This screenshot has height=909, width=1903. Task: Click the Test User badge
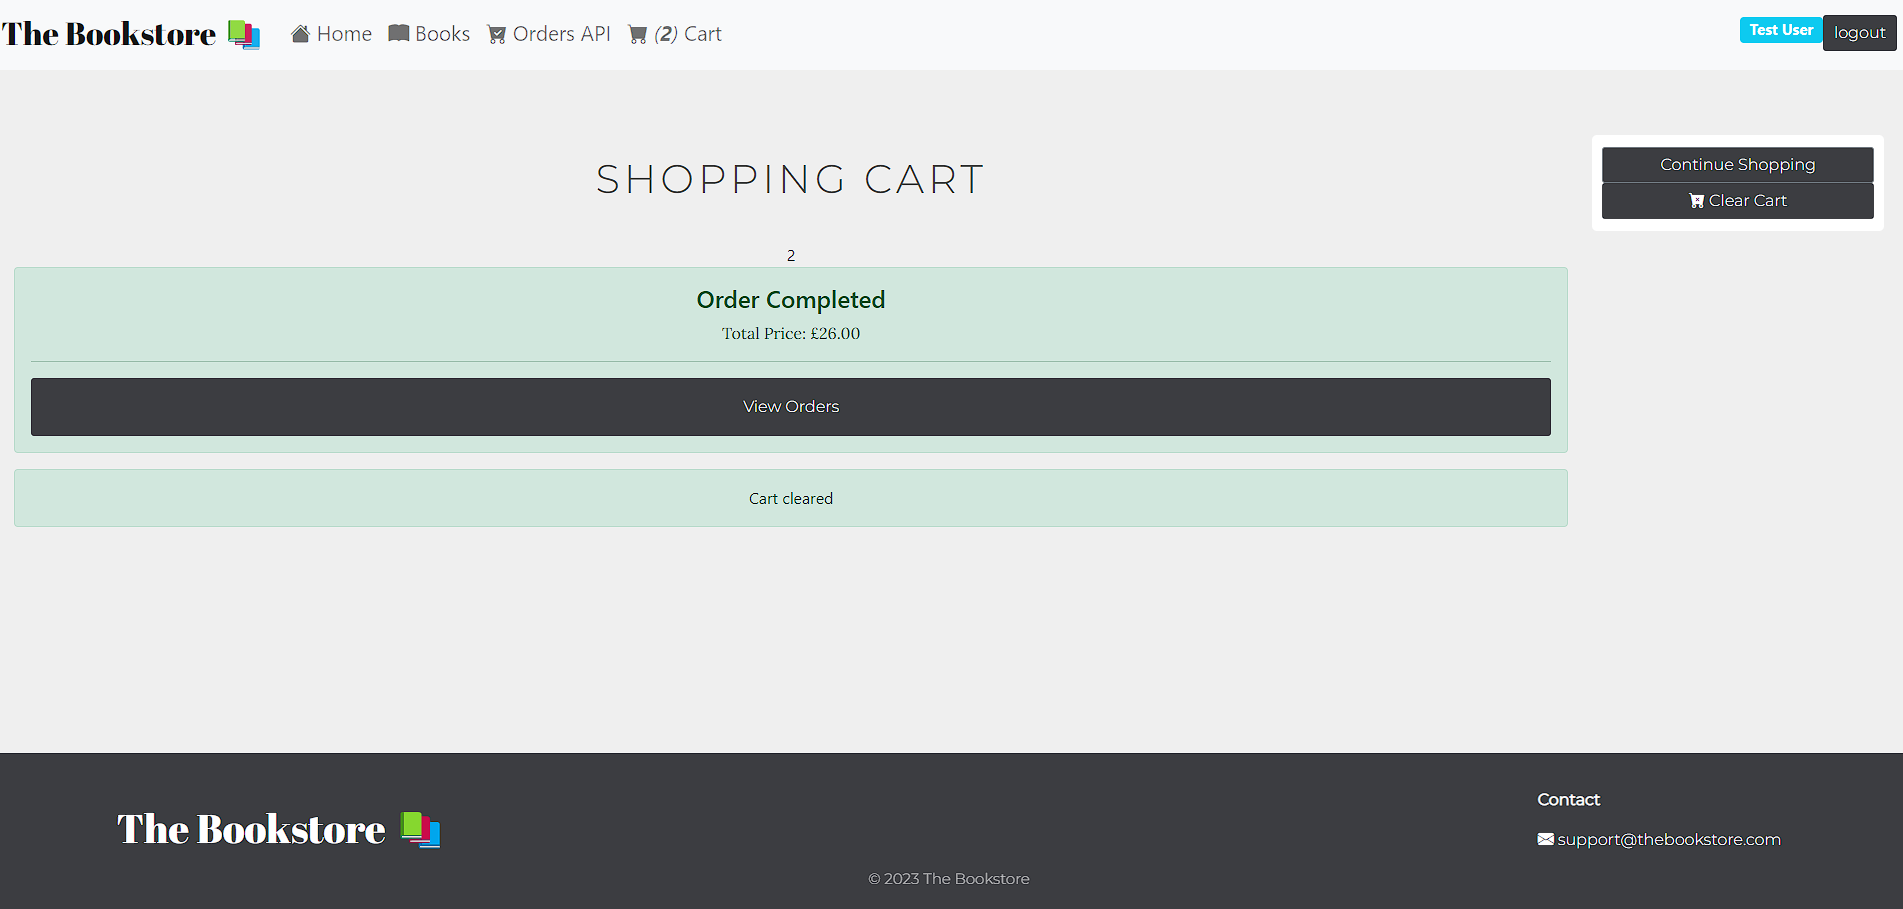tap(1781, 30)
